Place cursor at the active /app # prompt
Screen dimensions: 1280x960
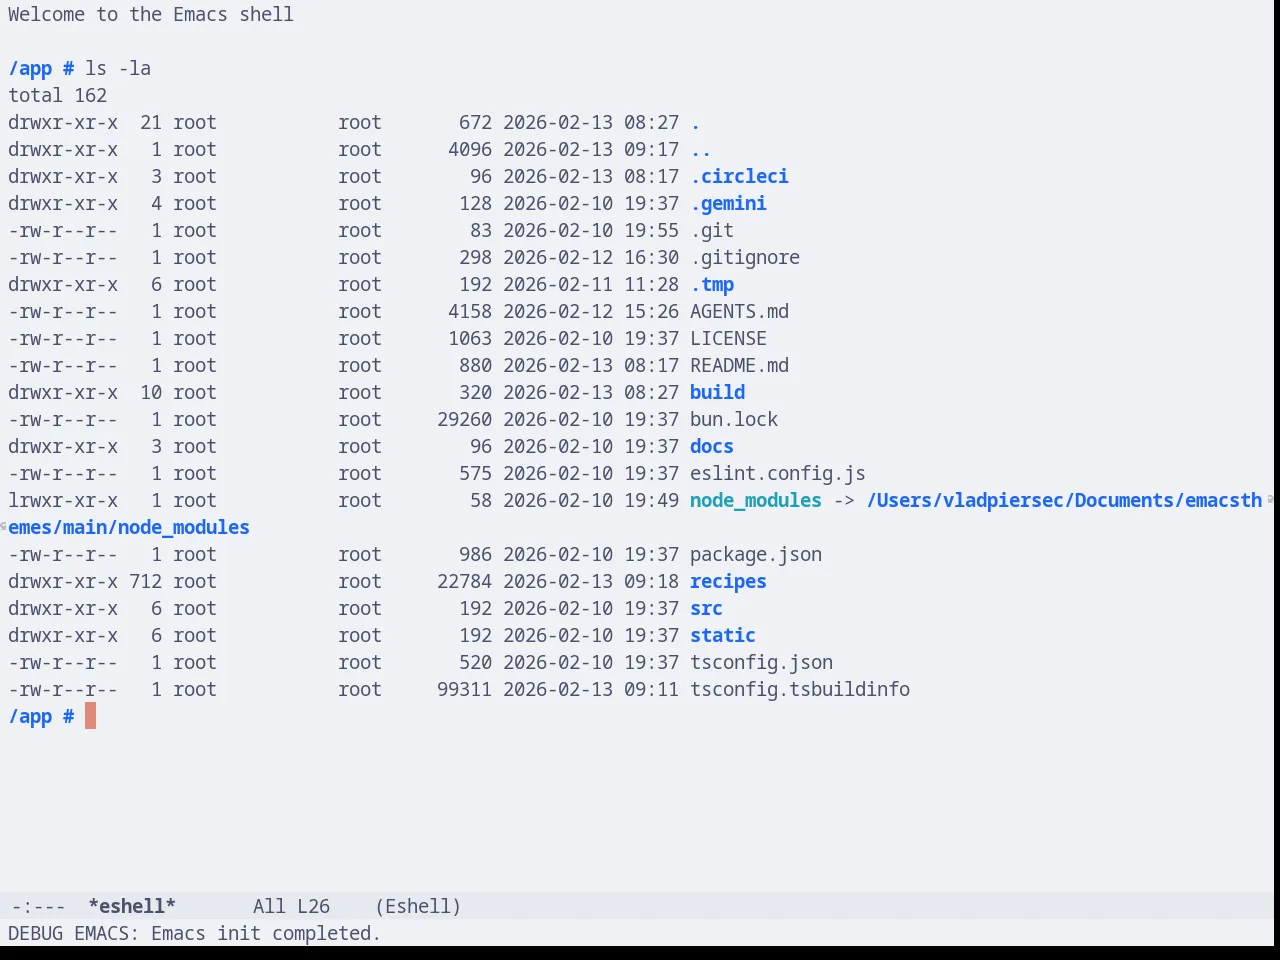coord(90,716)
